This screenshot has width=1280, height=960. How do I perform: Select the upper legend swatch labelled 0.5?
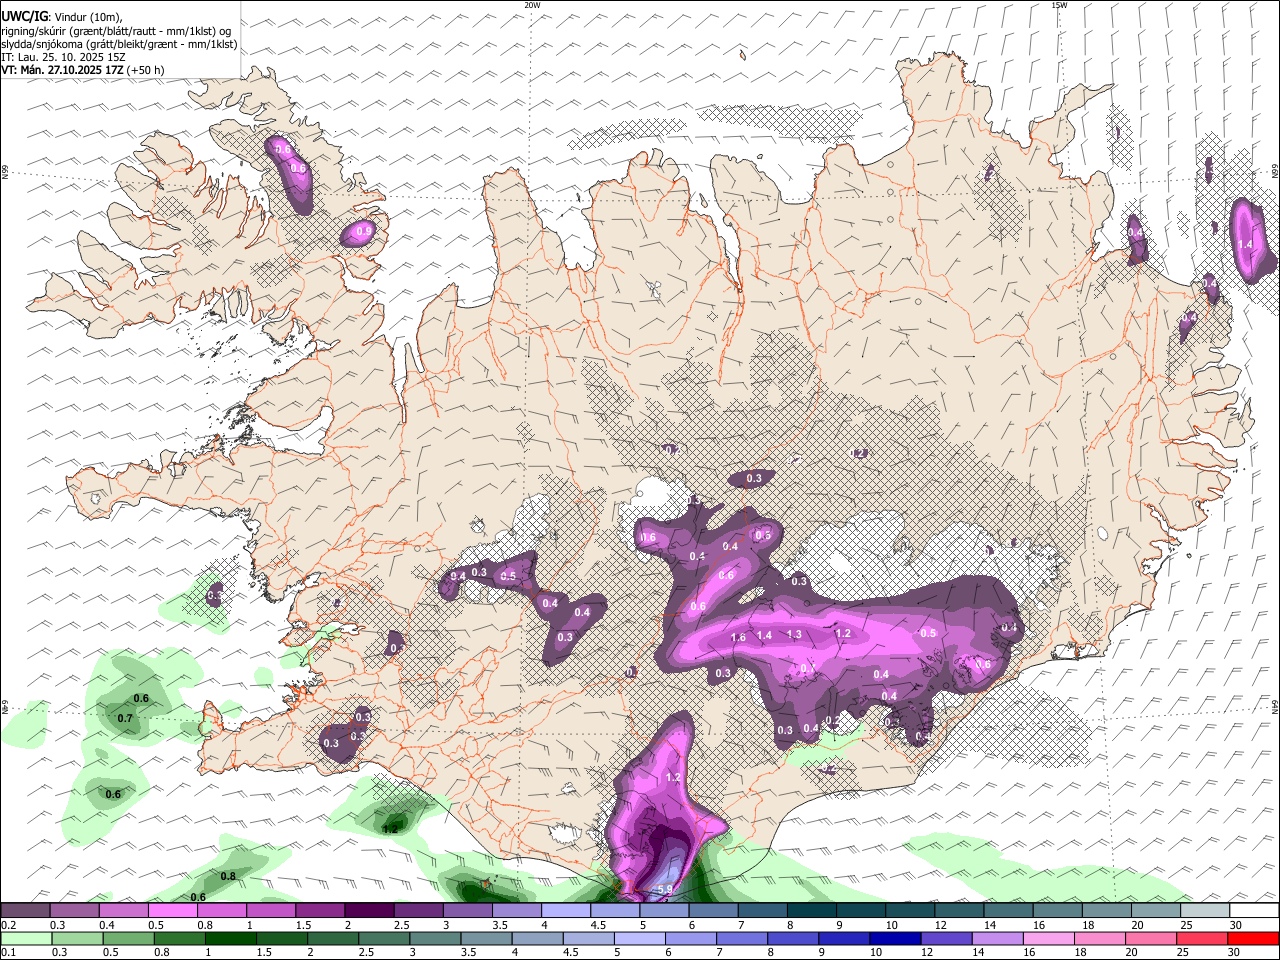(x=173, y=910)
